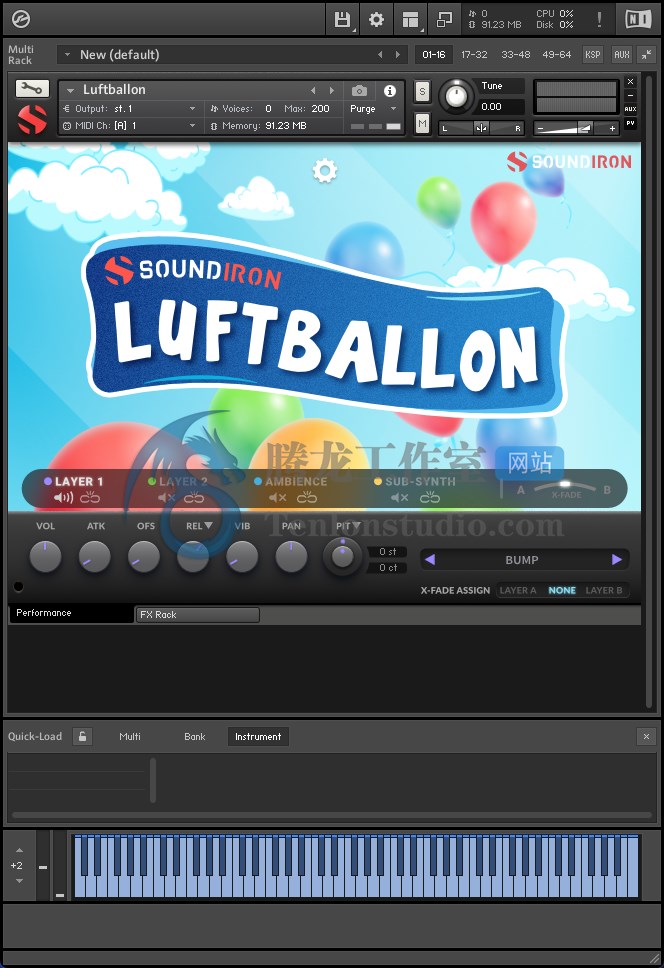Viewport: 664px width, 968px height.
Task: Click the save floppy disk icon
Action: pos(342,20)
